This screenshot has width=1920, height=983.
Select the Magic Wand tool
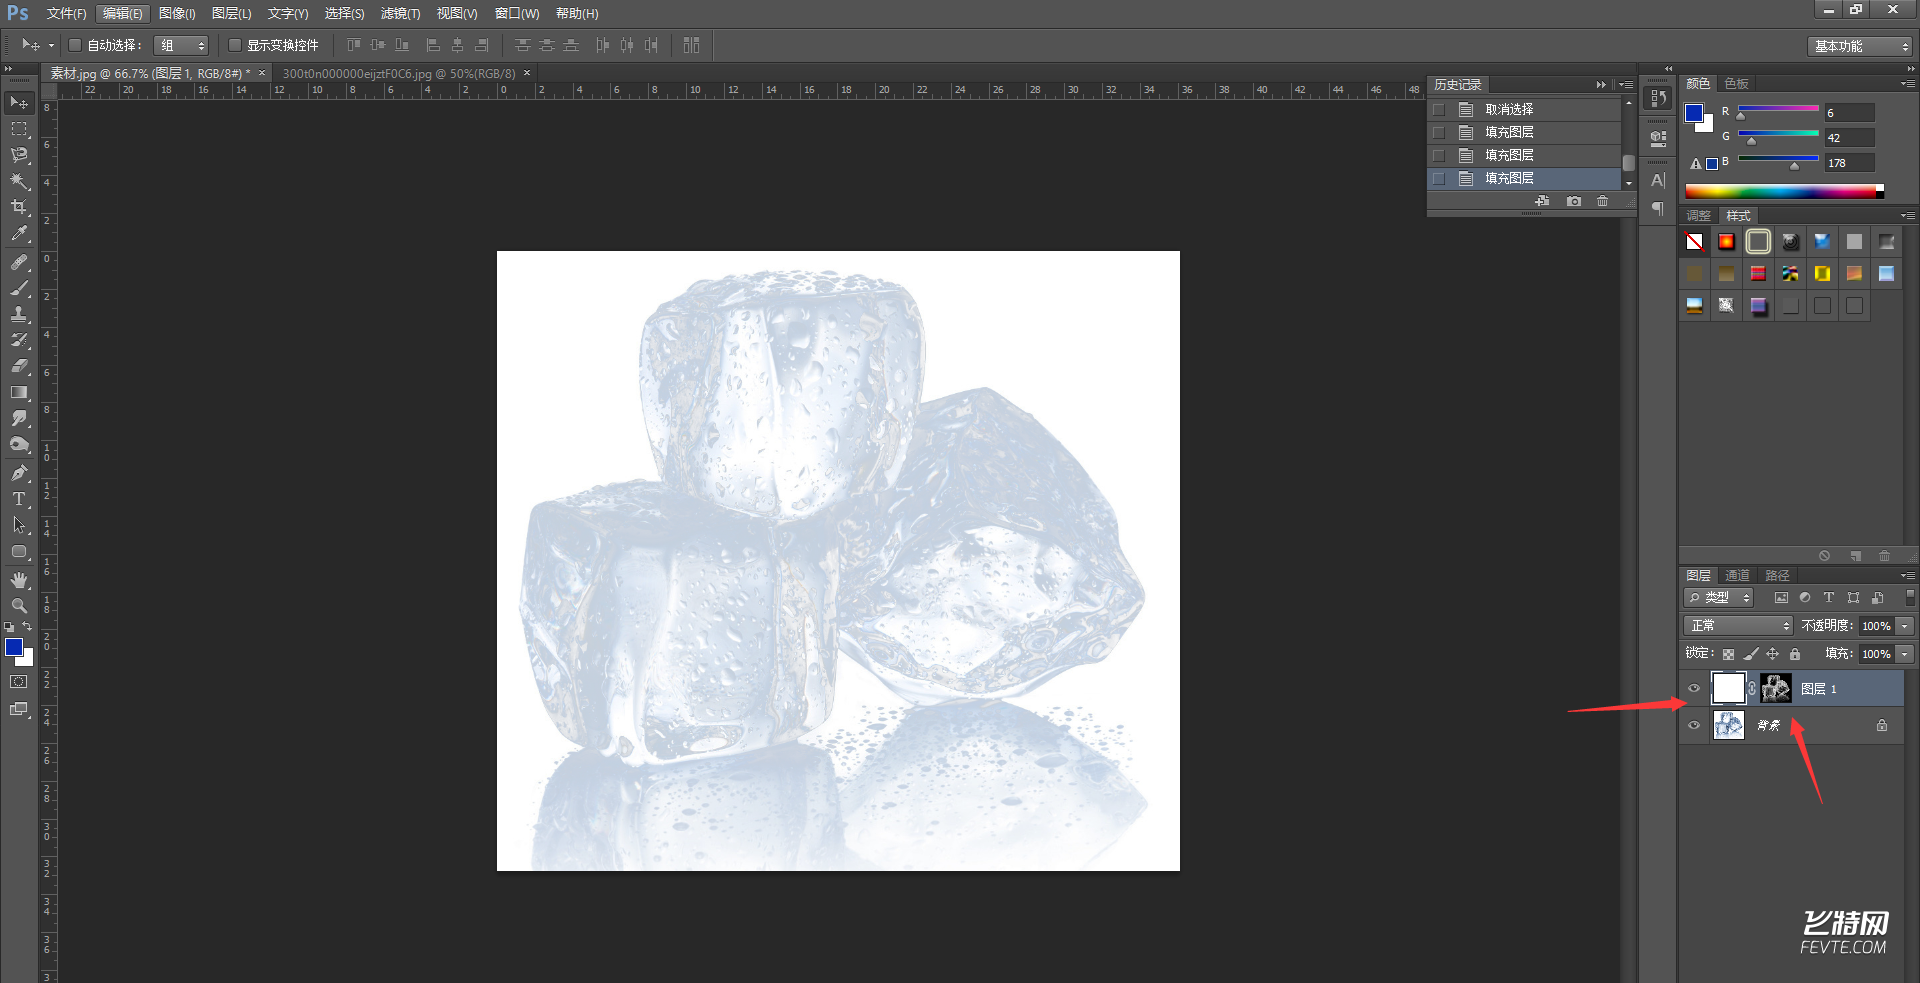click(x=19, y=181)
